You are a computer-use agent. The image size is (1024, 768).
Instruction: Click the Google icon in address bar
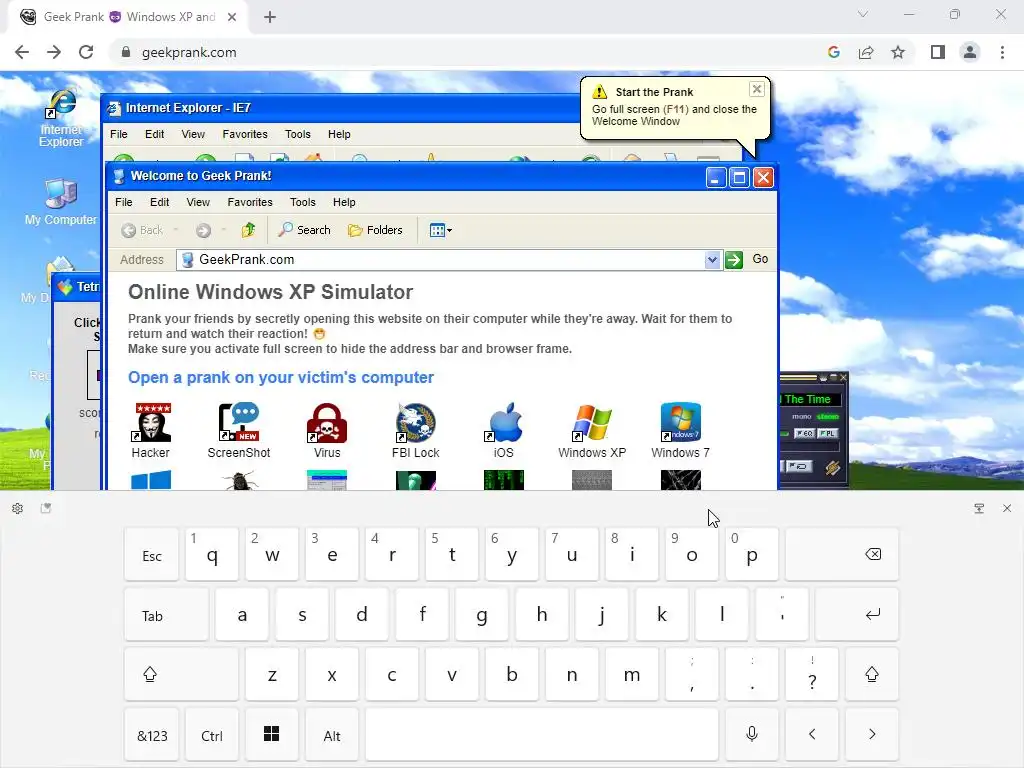tap(833, 52)
